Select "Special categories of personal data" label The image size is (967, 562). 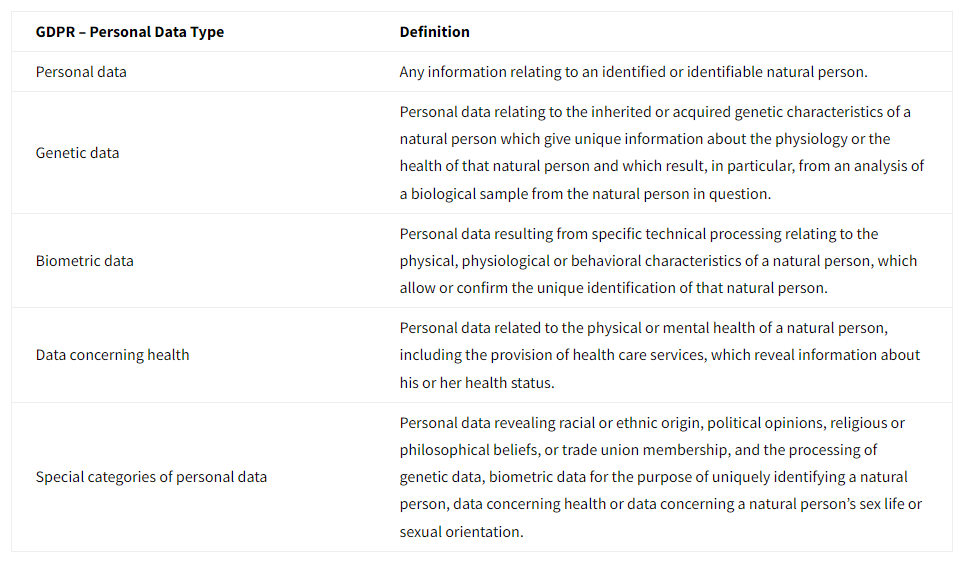click(151, 477)
